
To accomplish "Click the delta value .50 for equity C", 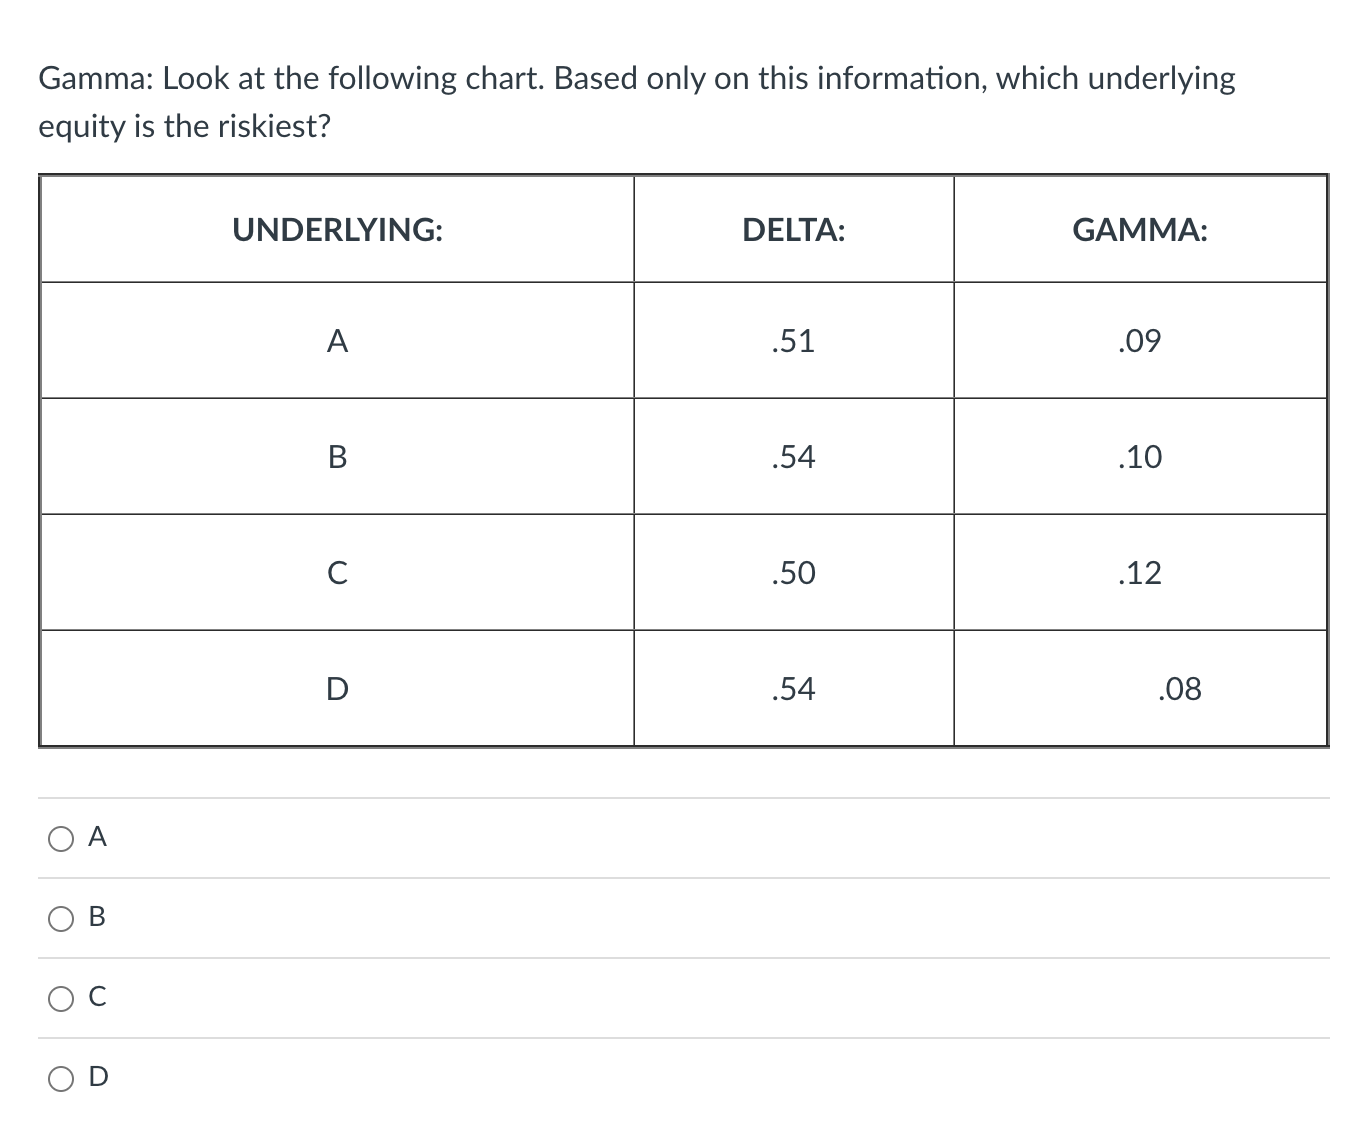I will coord(793,573).
